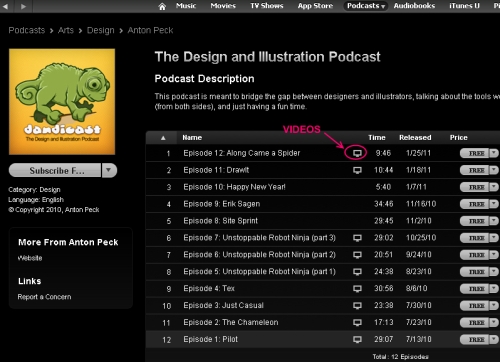Navigate forward with the right arrow
Image resolution: width=500 pixels, height=362 pixels.
coord(23,6)
